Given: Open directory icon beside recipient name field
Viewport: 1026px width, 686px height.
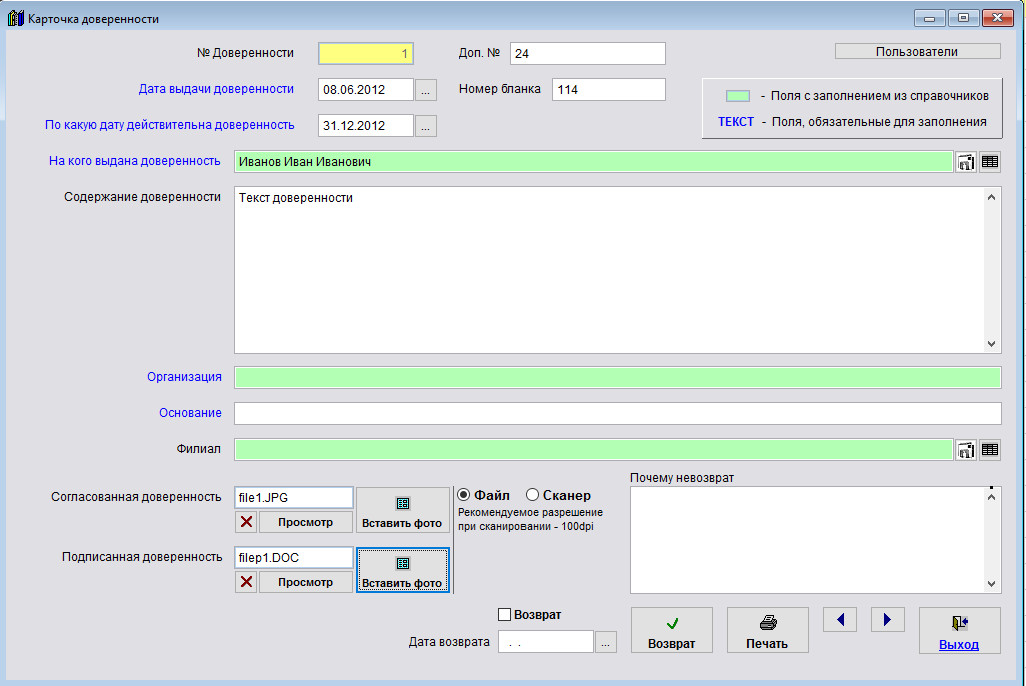Looking at the screenshot, I should [x=966, y=162].
